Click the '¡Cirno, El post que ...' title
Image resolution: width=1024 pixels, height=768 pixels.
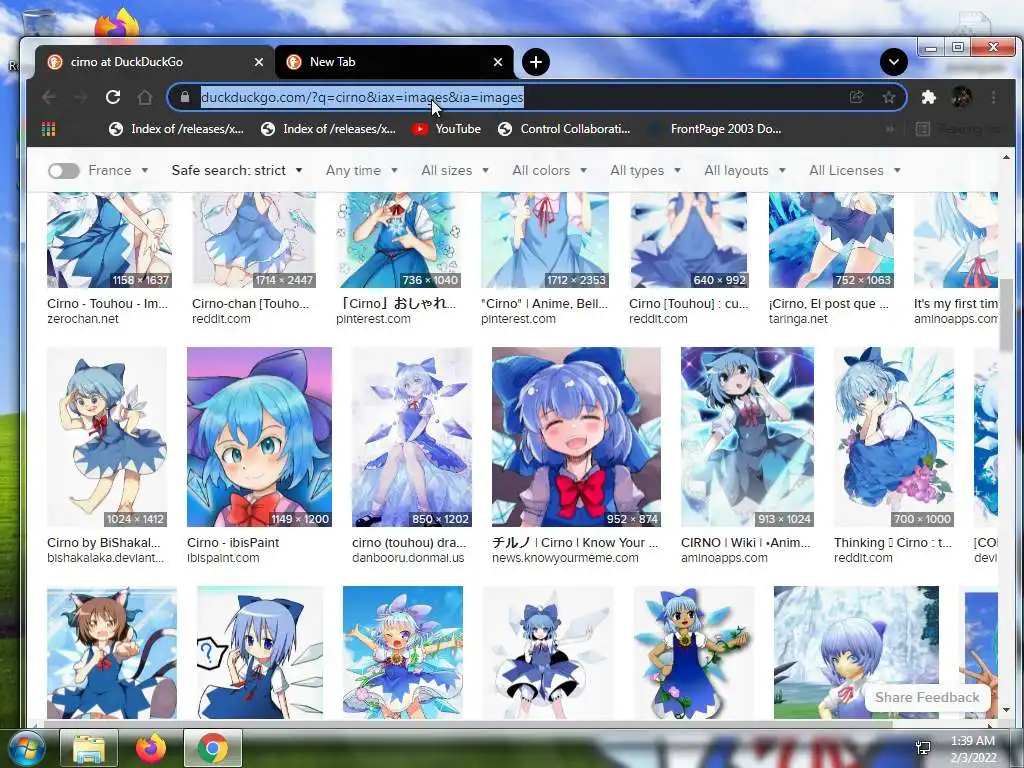[829, 304]
